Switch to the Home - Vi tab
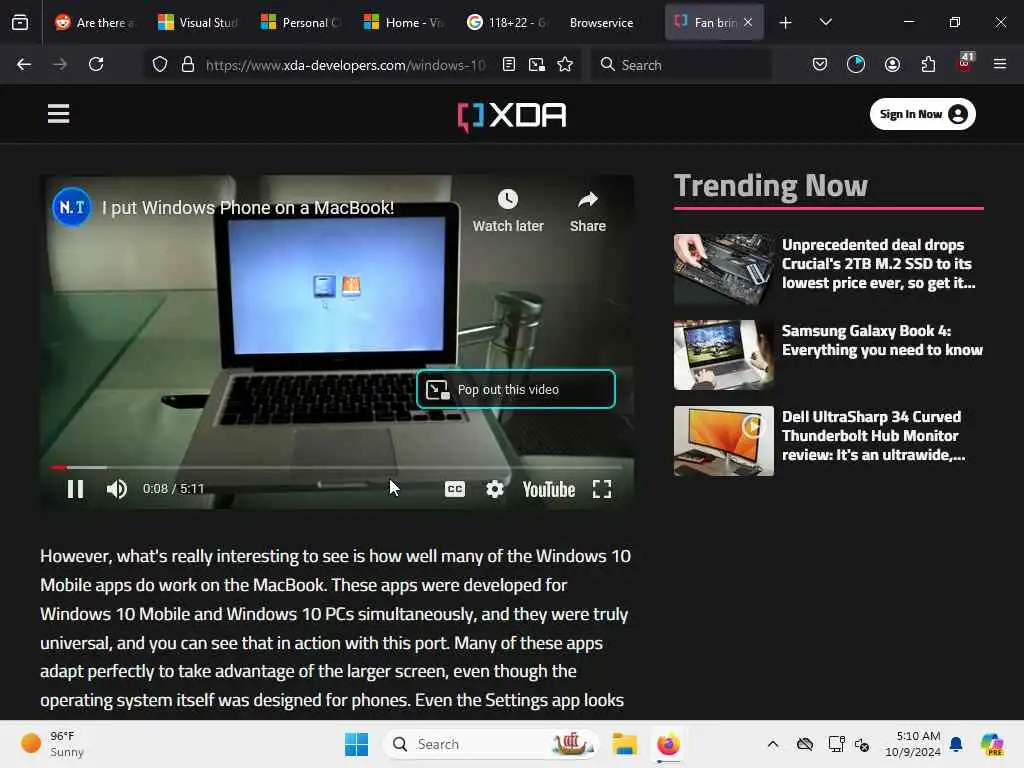1024x768 pixels. point(404,22)
